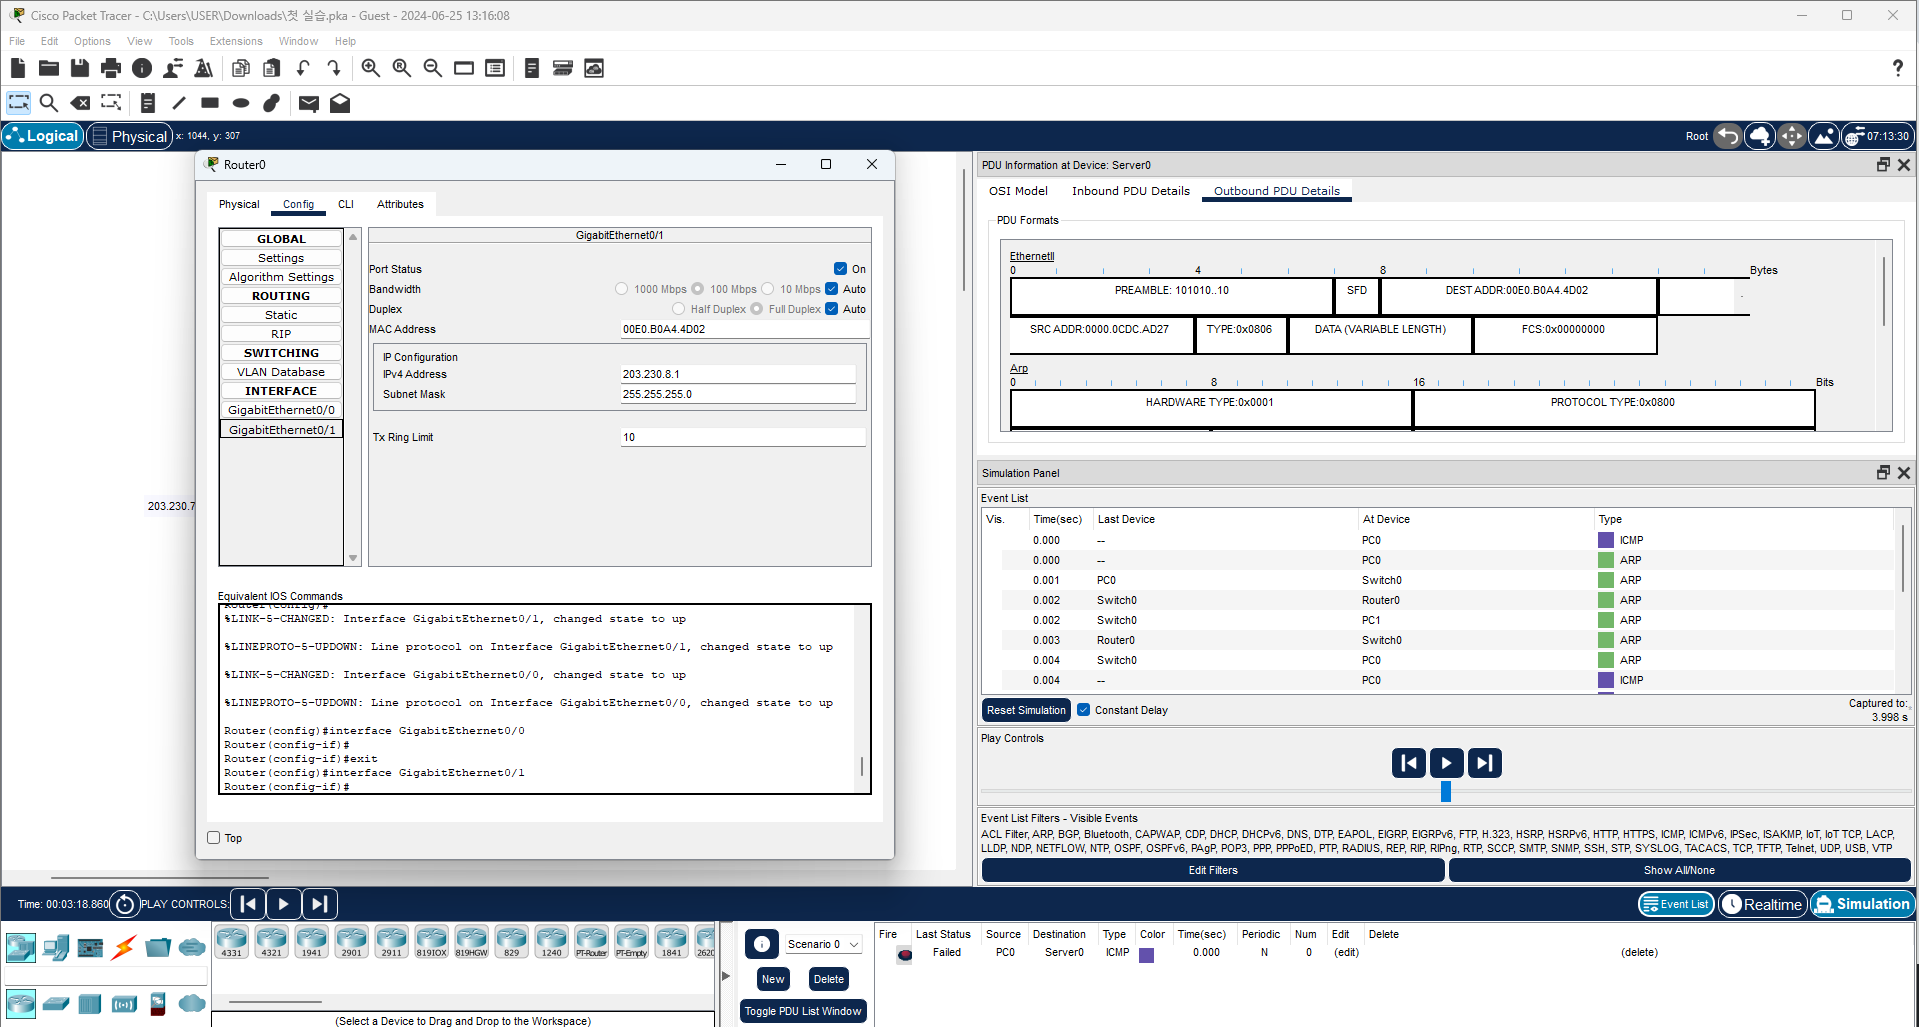The image size is (1919, 1027).
Task: Open the Scenario 0 dropdown
Action: (823, 944)
